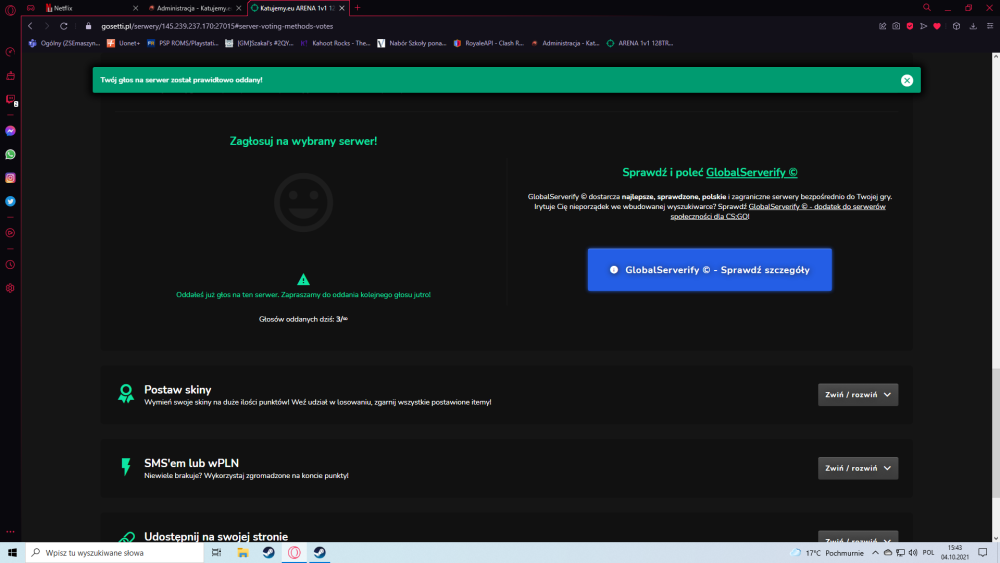Open File Explorer from the taskbar

pyautogui.click(x=243, y=553)
